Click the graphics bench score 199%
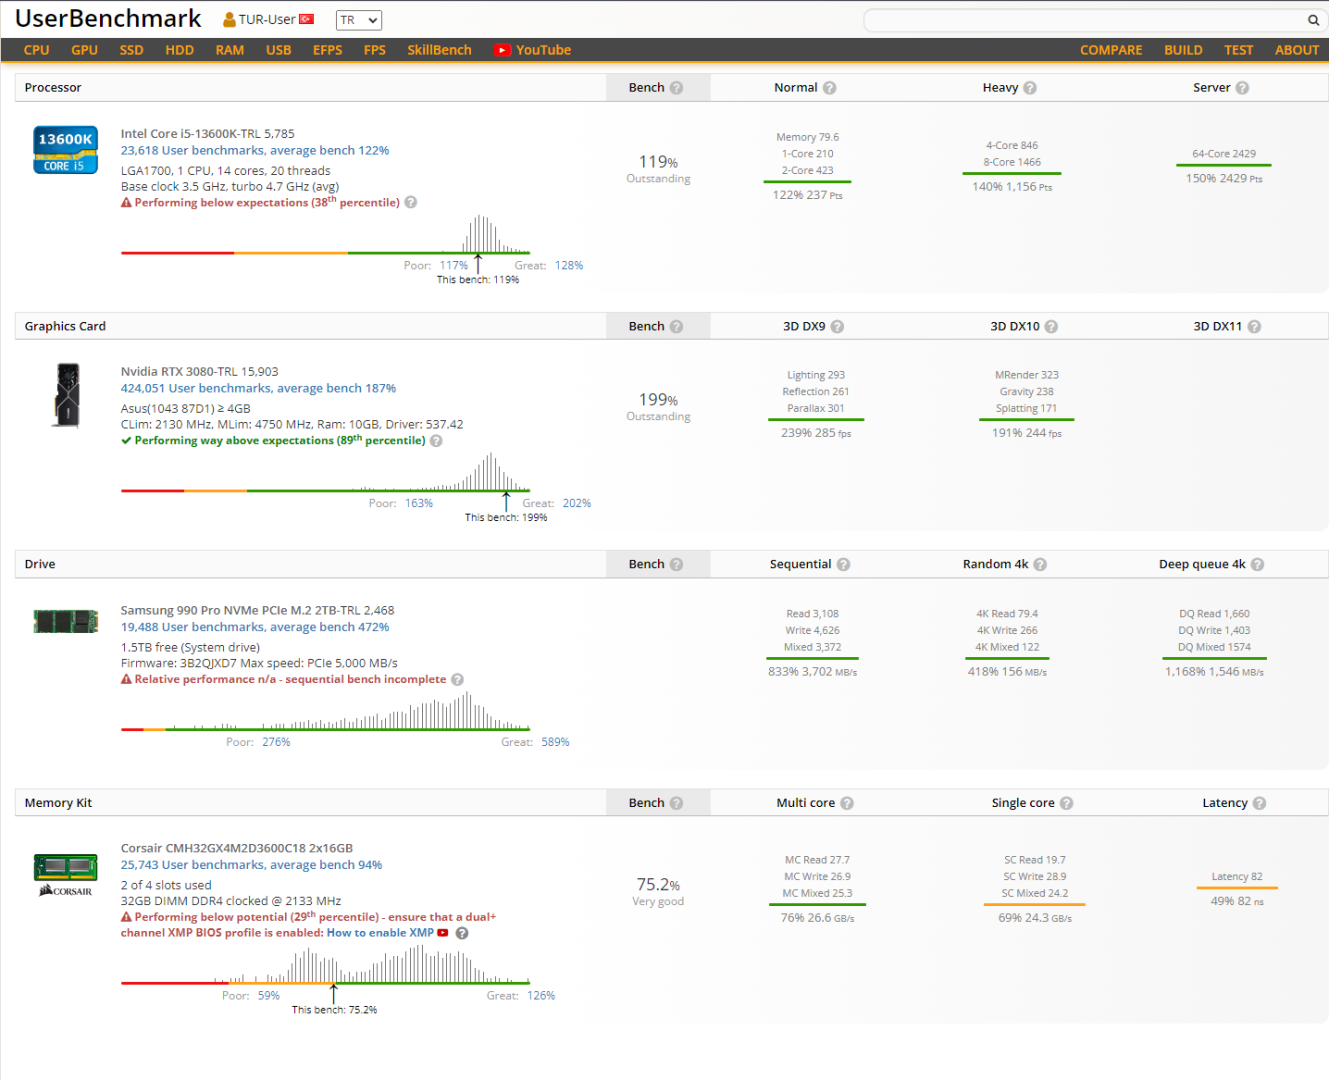The image size is (1329, 1080). click(x=658, y=400)
